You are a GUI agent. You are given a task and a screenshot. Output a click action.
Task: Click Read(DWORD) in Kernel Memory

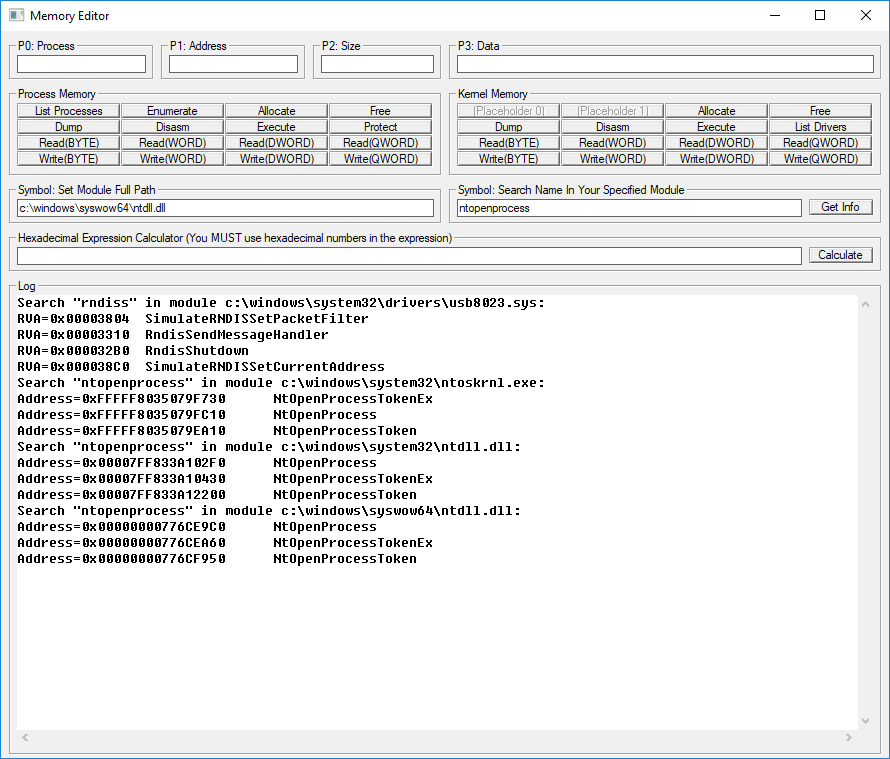point(716,142)
